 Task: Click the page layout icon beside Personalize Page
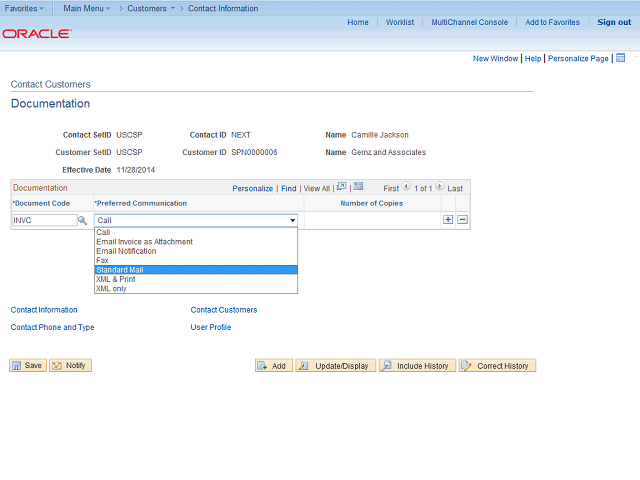tap(620, 58)
